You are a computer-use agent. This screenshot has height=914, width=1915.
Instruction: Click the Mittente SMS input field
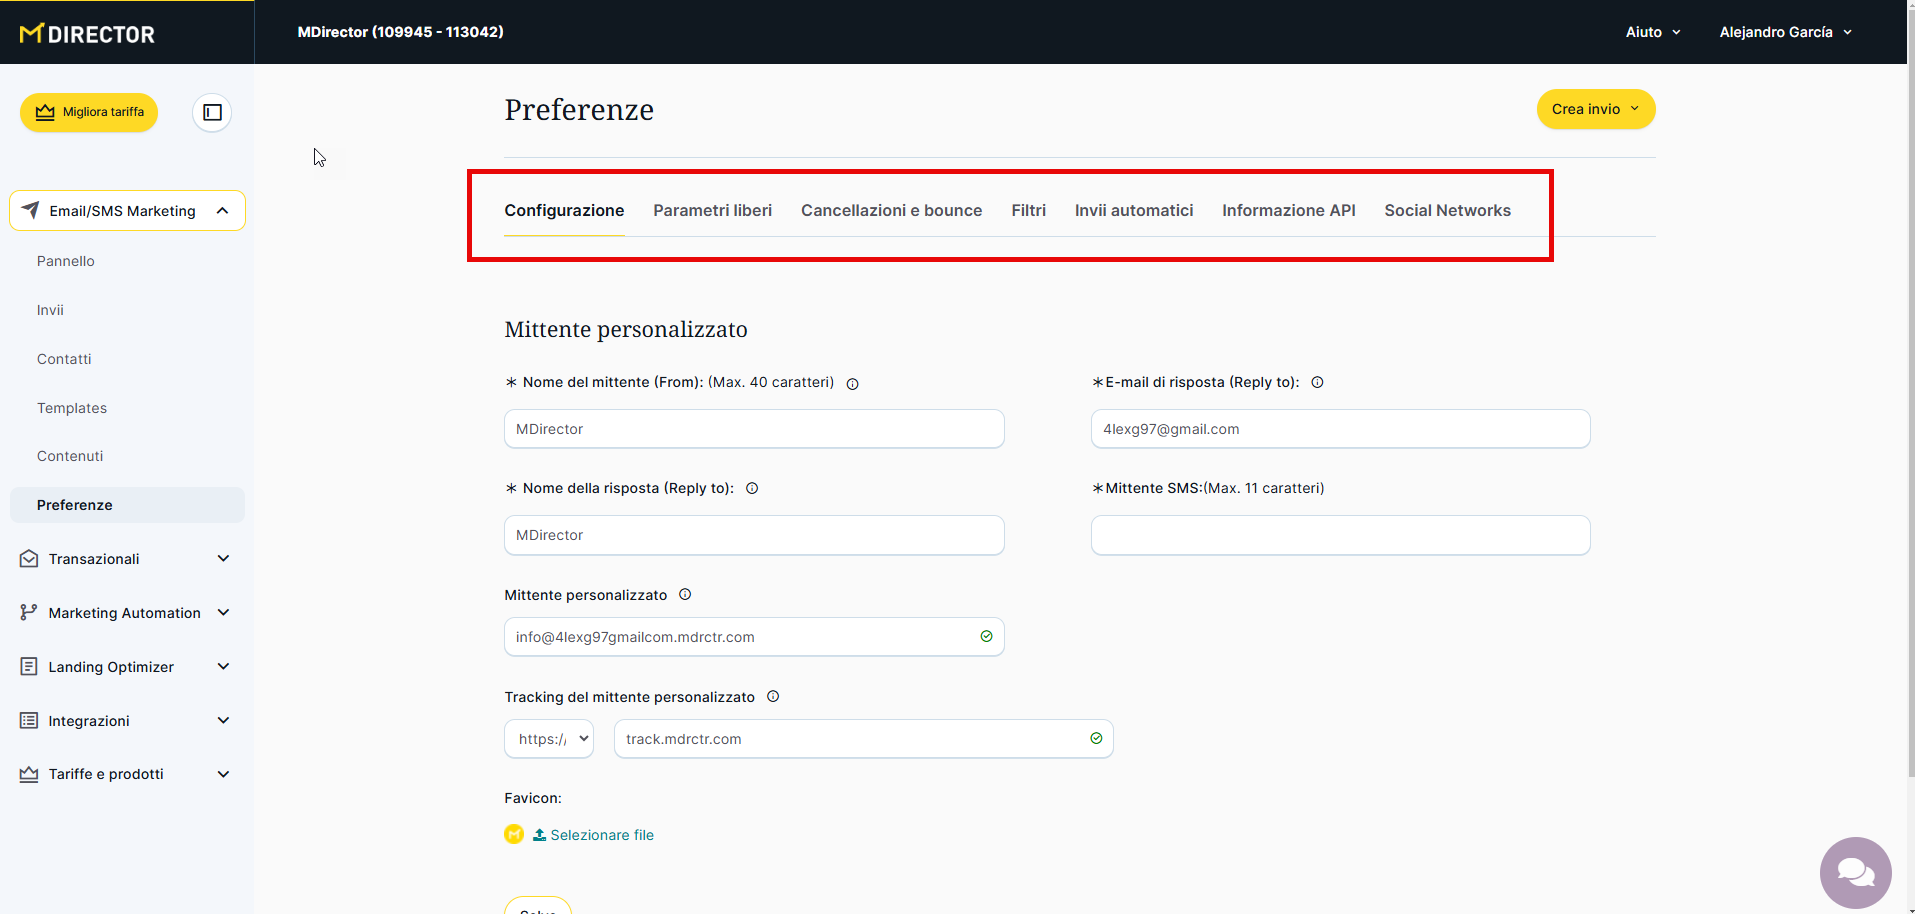(1340, 535)
